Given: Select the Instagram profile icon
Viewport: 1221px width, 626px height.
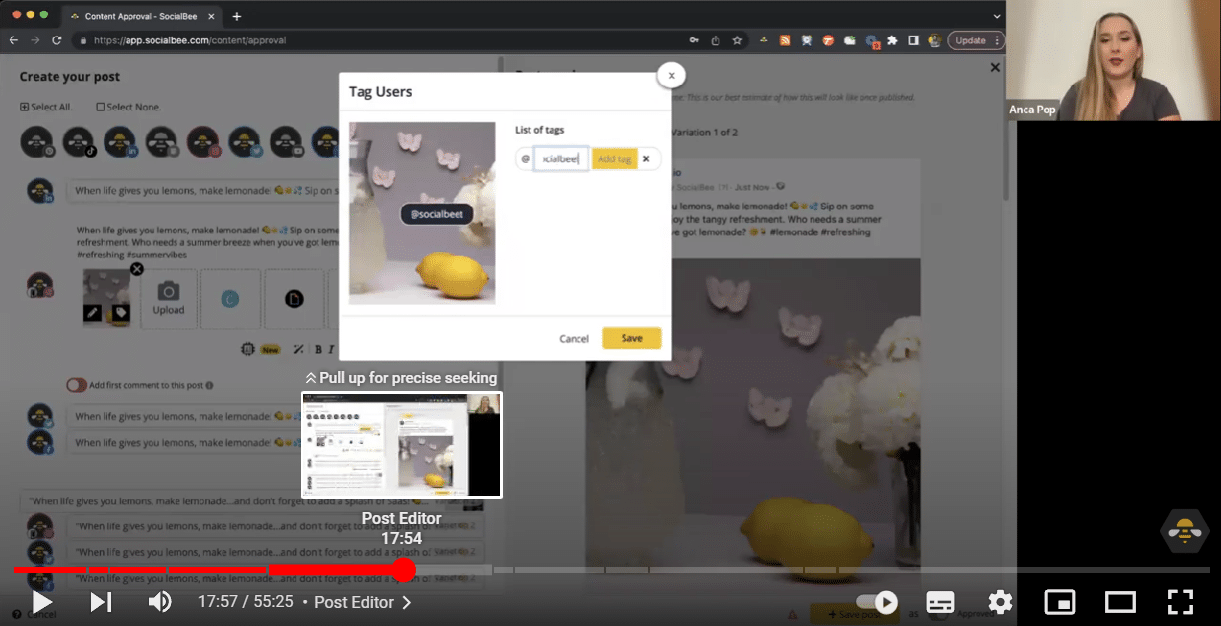Looking at the screenshot, I should pyautogui.click(x=201, y=141).
